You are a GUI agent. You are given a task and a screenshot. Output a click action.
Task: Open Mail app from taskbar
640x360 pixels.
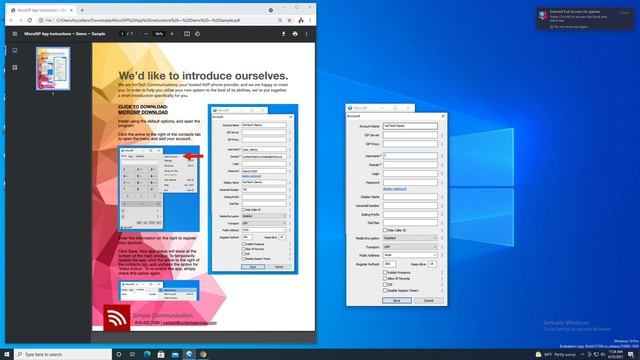click(x=175, y=354)
